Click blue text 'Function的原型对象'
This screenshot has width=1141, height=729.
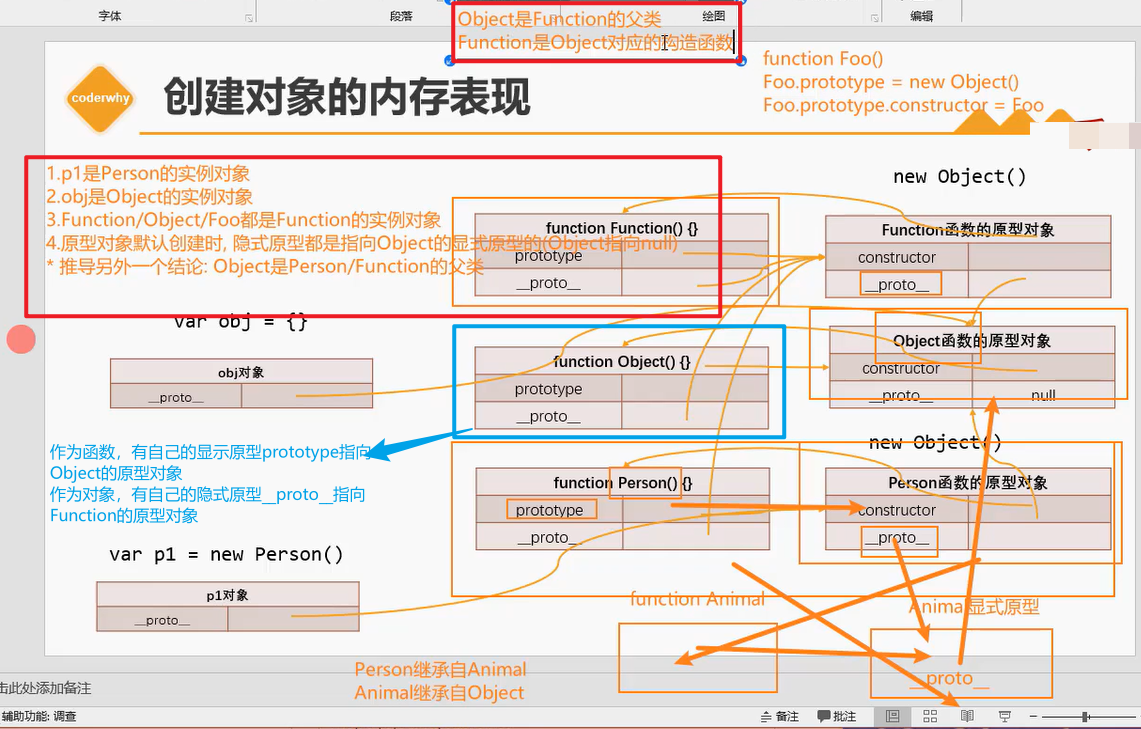(x=124, y=516)
